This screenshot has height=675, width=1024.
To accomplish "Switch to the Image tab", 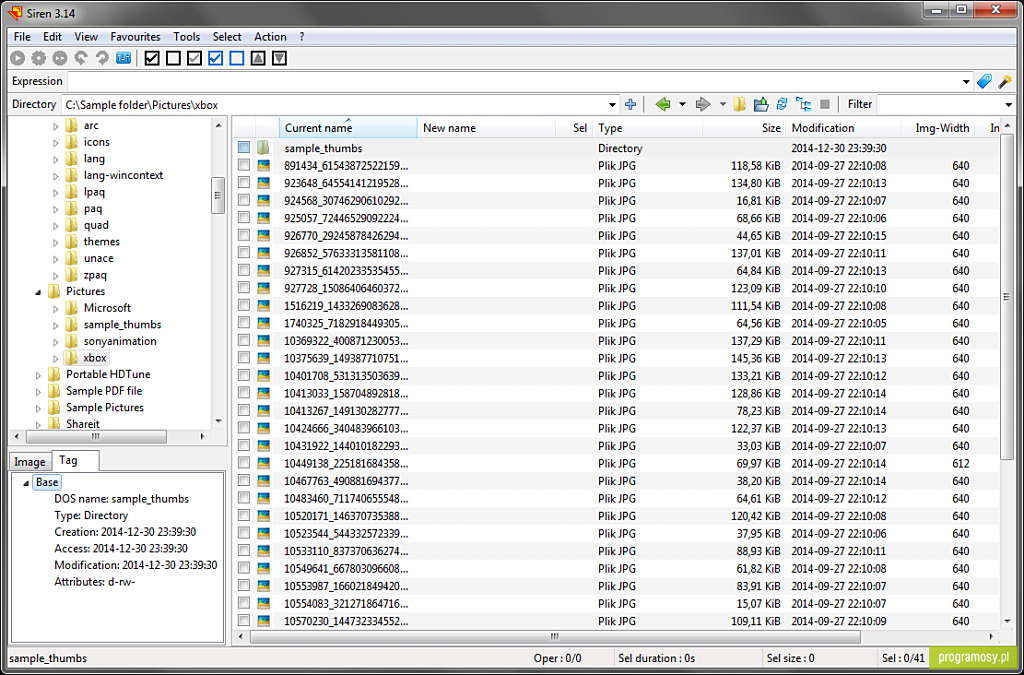I will 30,462.
